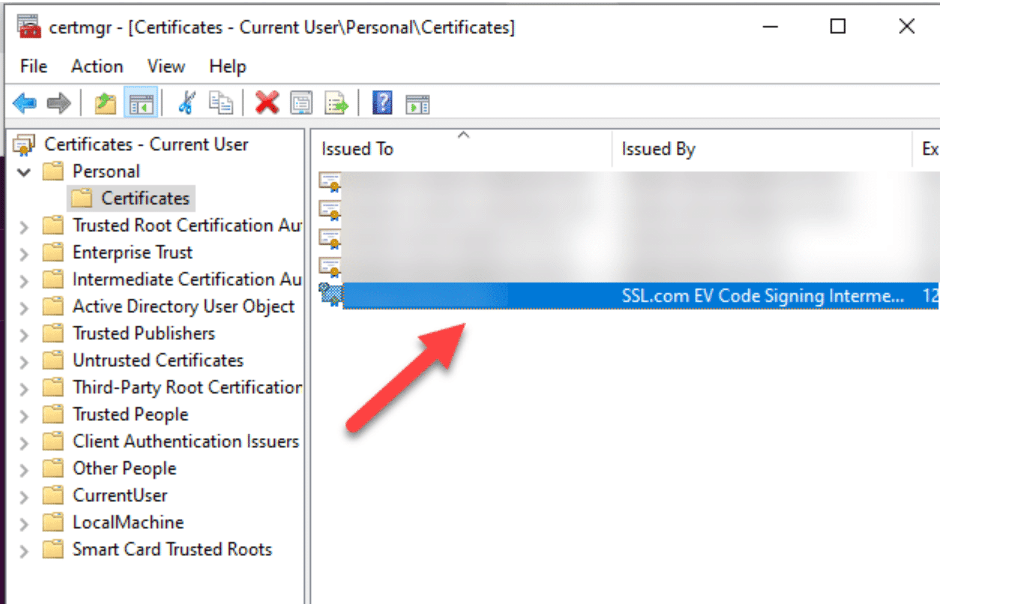This screenshot has height=604, width=1036.
Task: Toggle the Show/Hide Action Pane button
Action: 417,103
